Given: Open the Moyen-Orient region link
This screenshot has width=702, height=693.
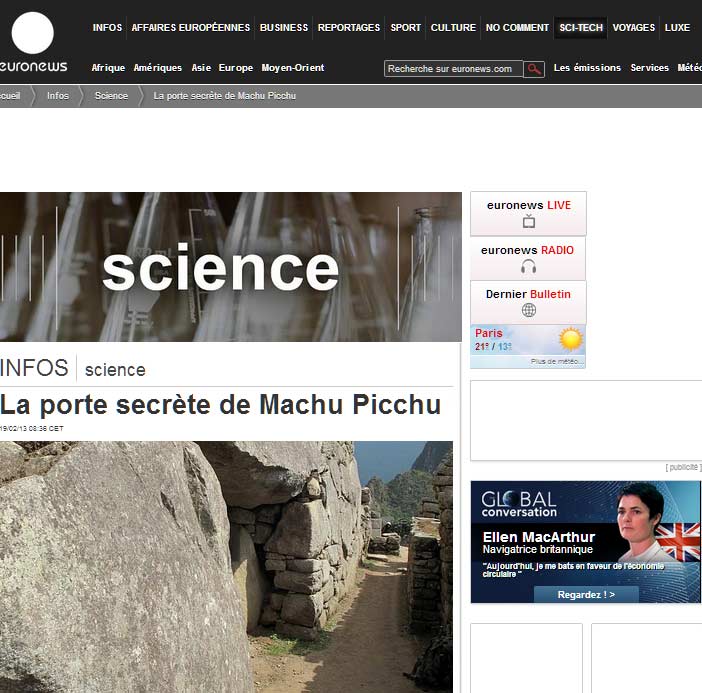Looking at the screenshot, I should 293,68.
